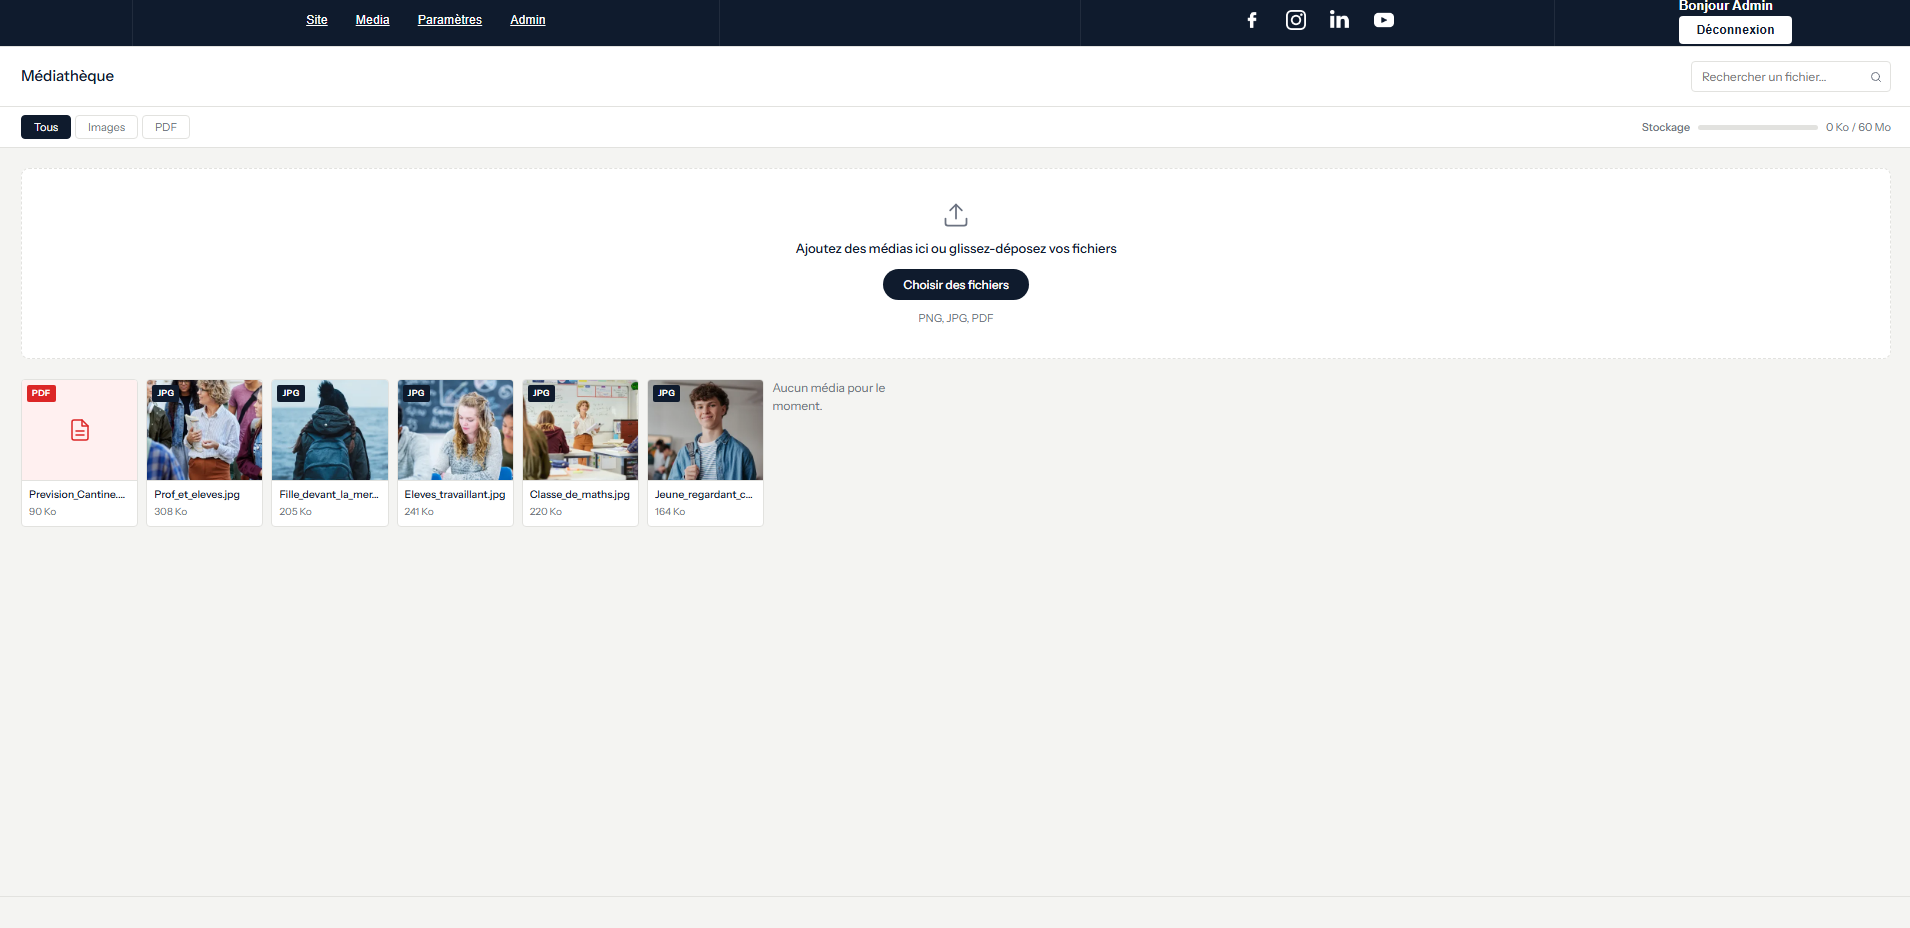Open the Fille_devant_la_mer thumbnail
Viewport: 1910px width, 928px height.
(330, 430)
